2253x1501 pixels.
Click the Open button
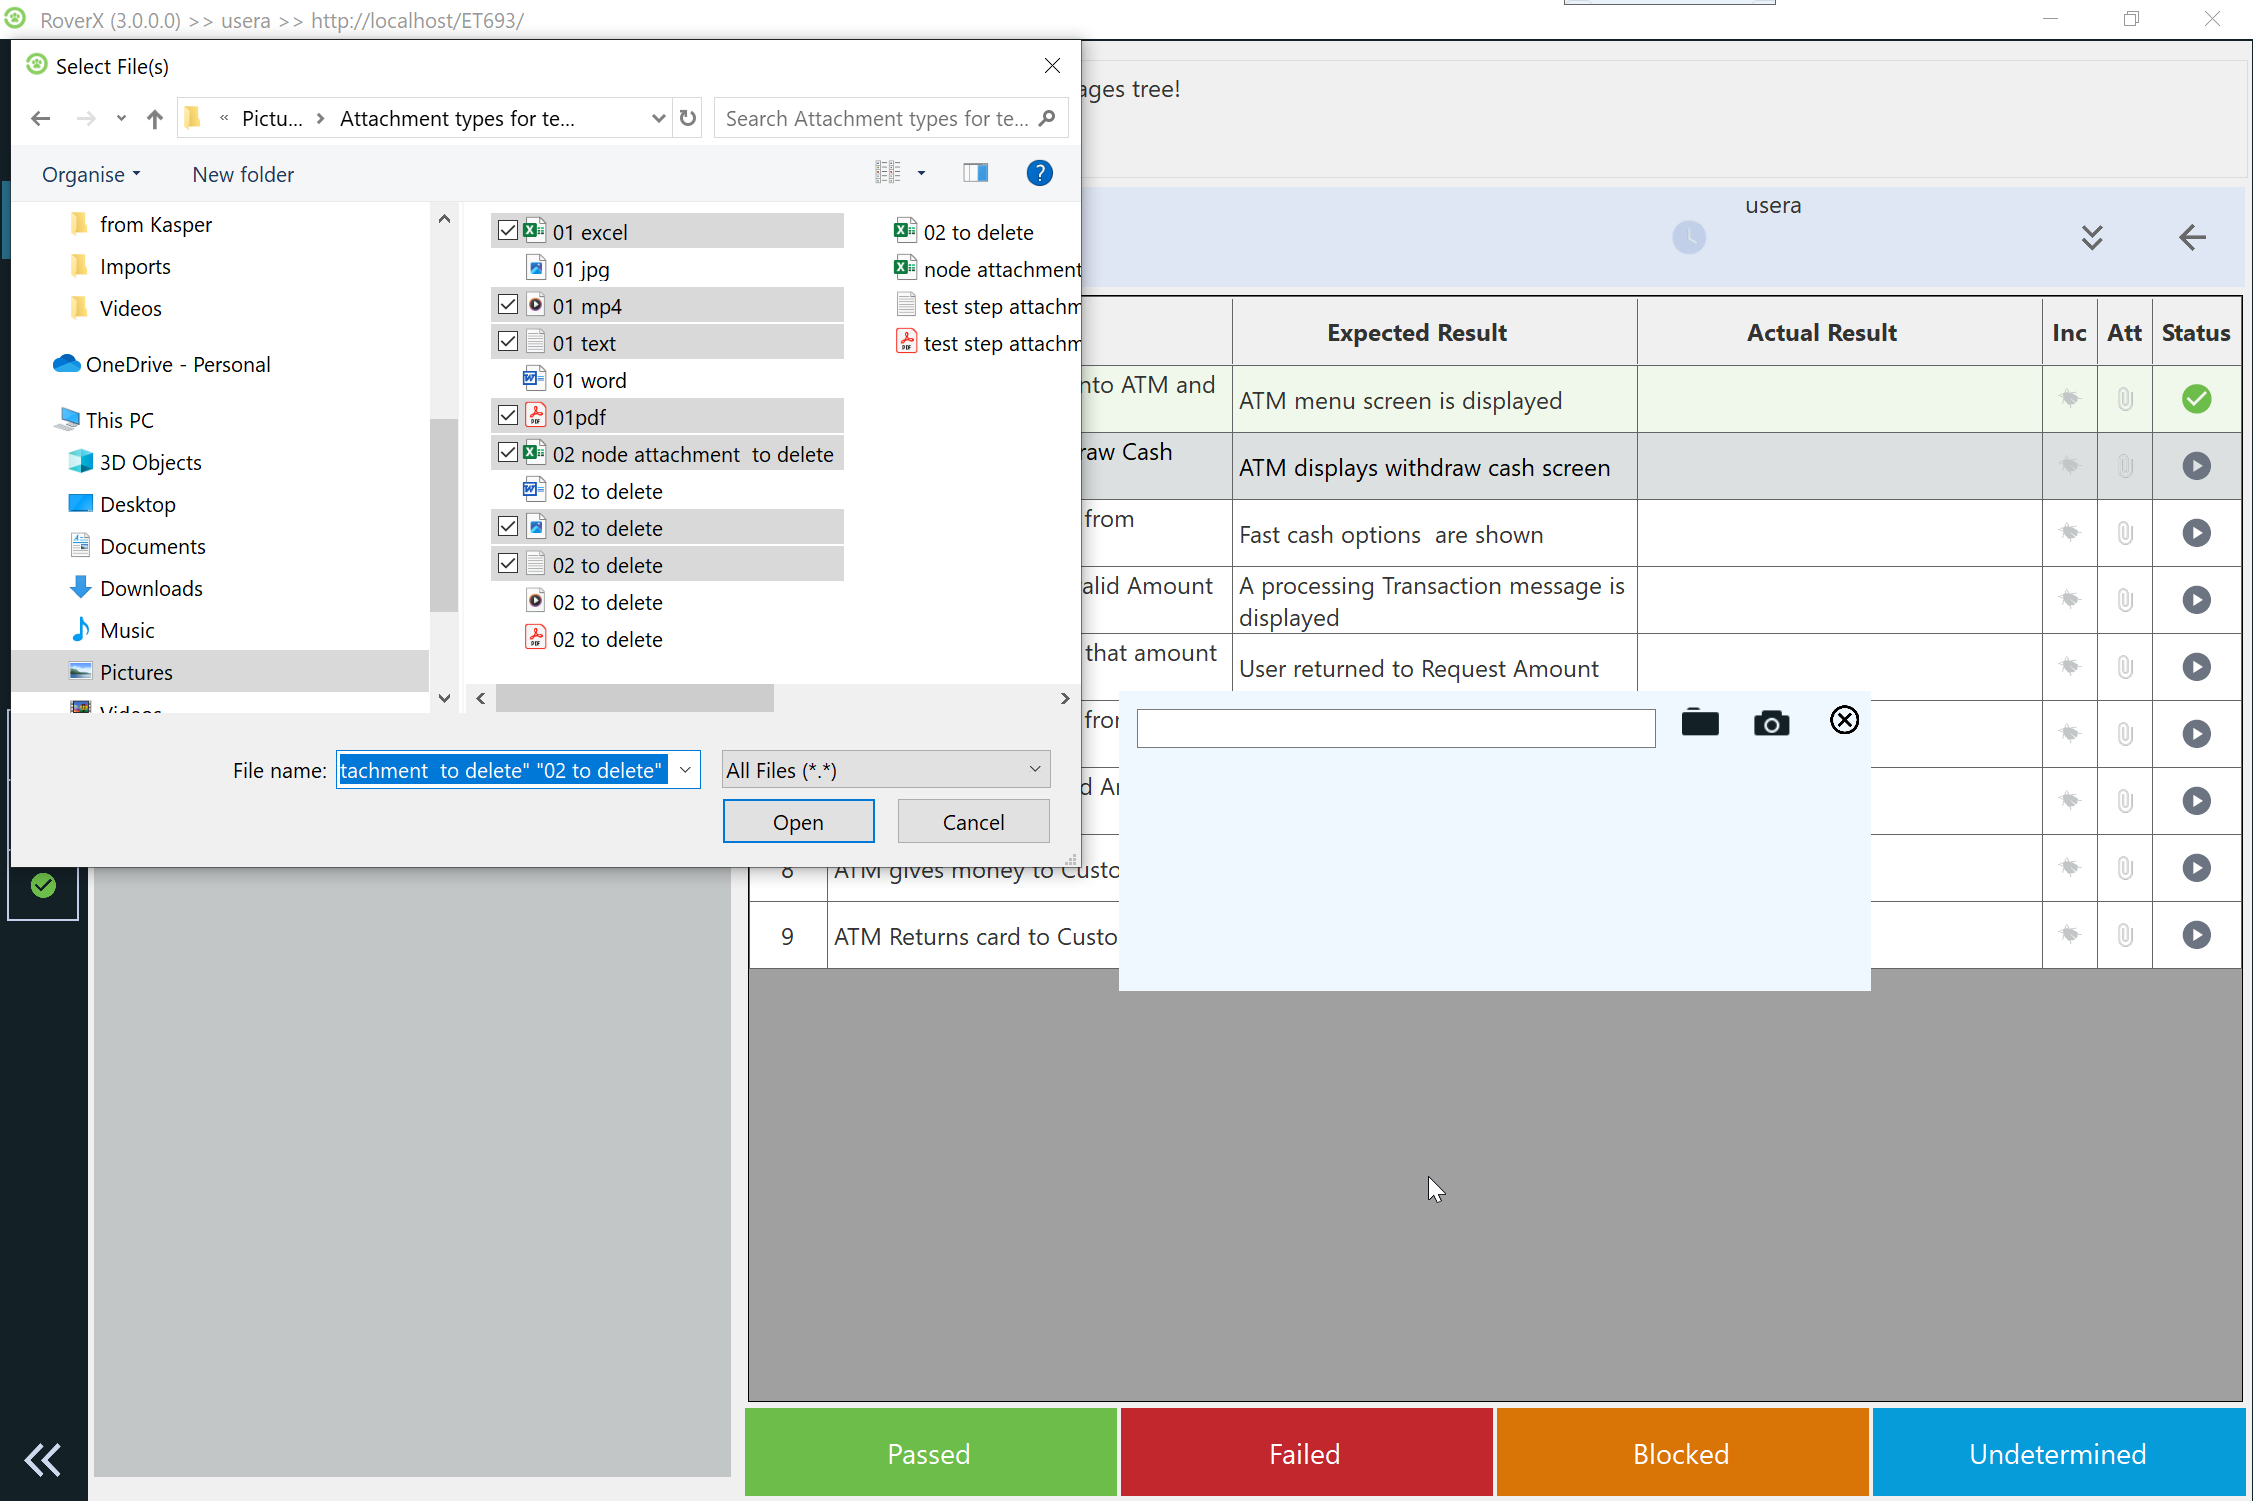point(798,822)
